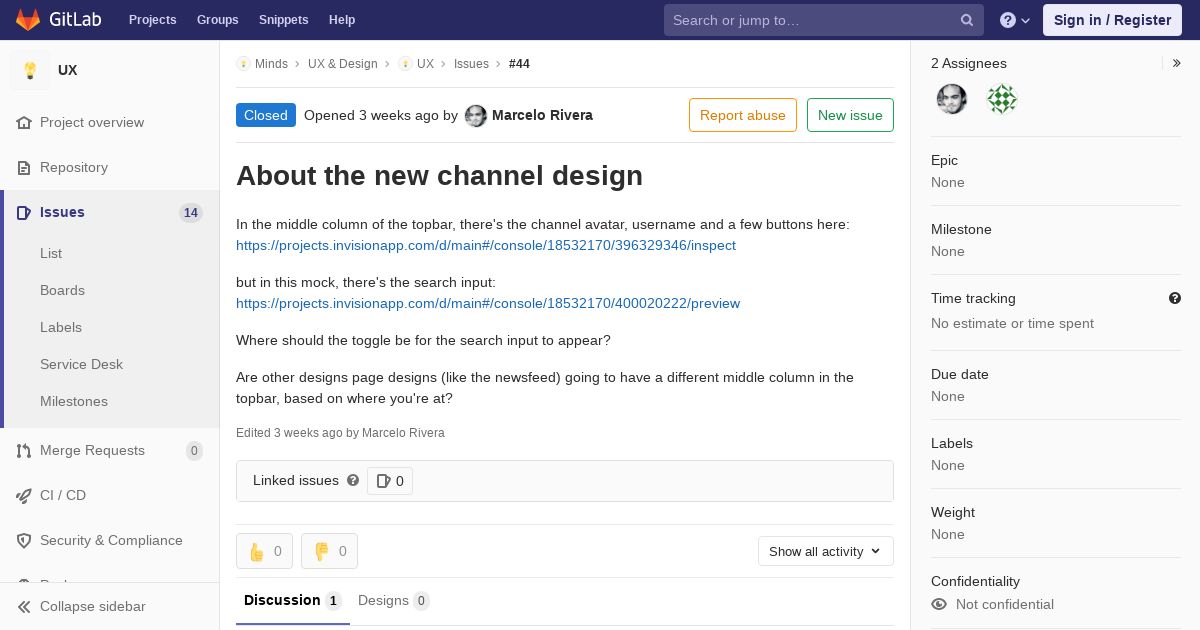Click the UX breadcrumb lightbulb icon
This screenshot has height=630, width=1200.
pos(405,64)
